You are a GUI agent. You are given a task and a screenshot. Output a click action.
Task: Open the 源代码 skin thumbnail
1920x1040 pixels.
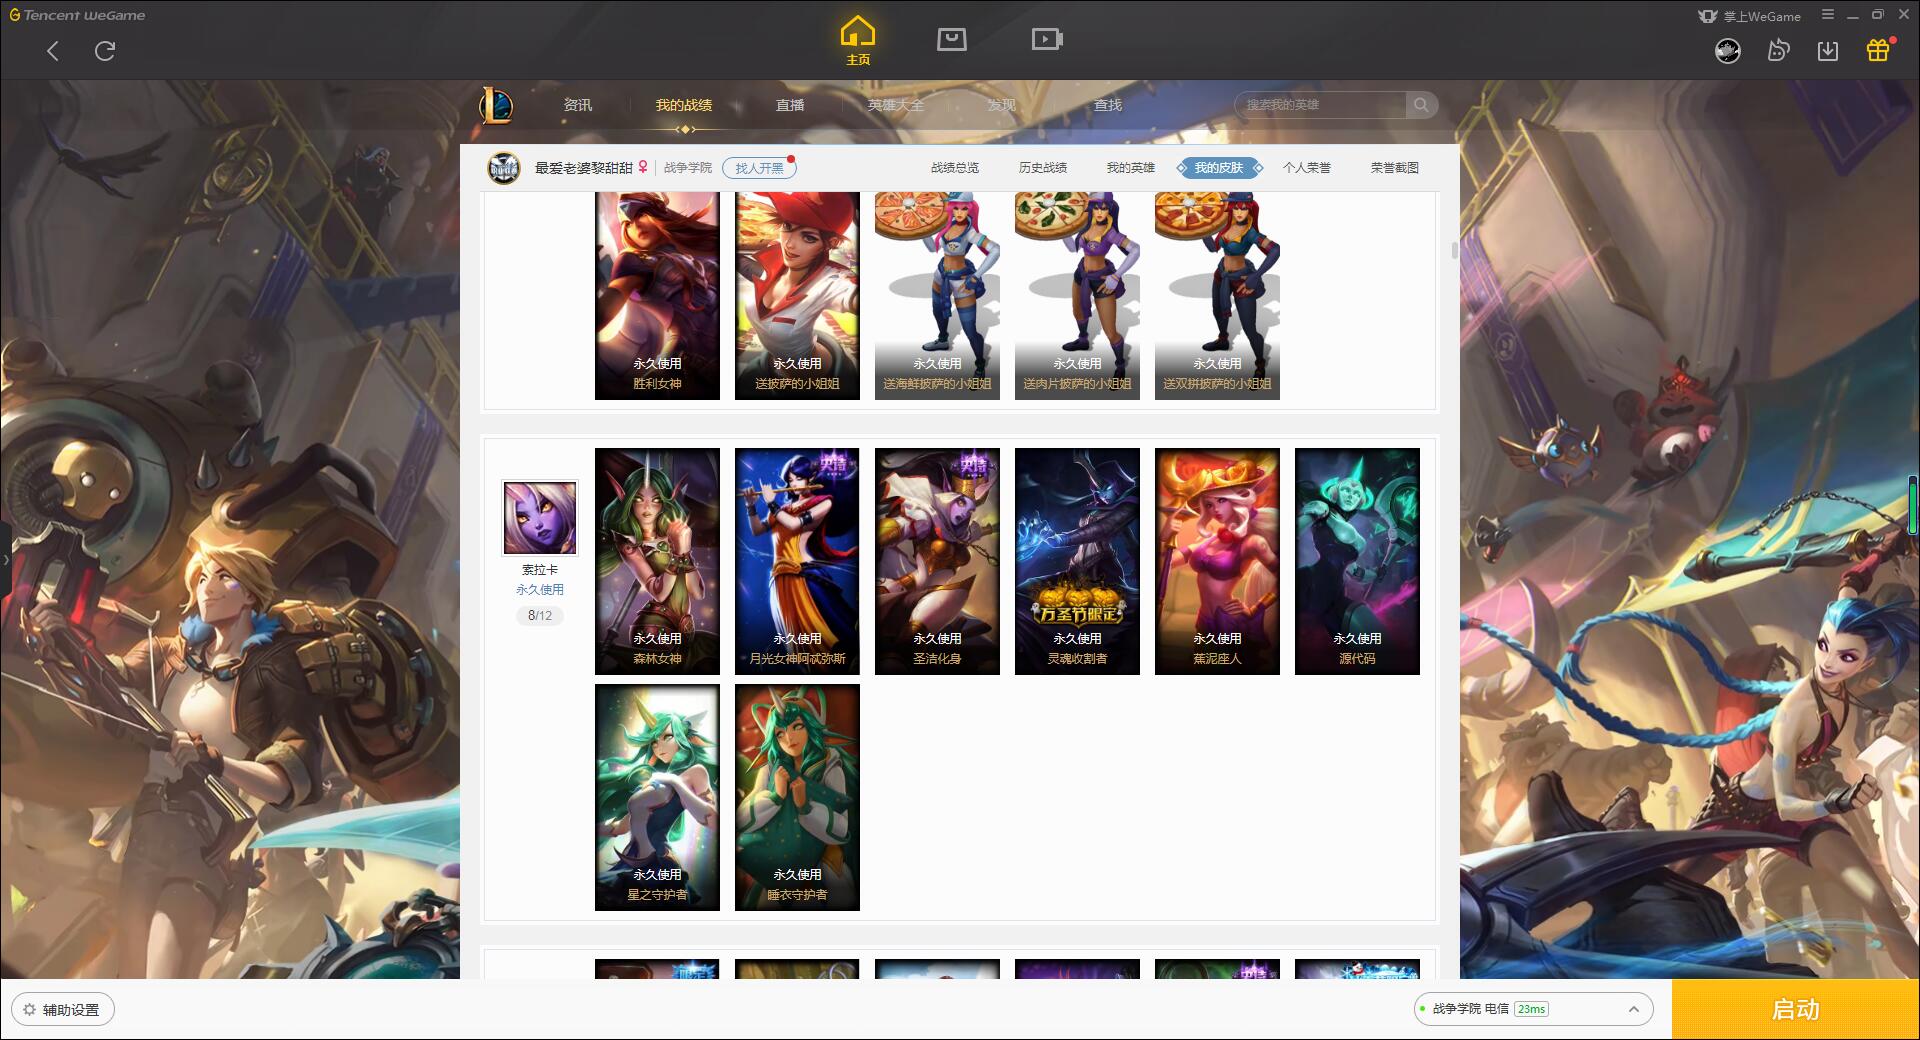[x=1357, y=561]
